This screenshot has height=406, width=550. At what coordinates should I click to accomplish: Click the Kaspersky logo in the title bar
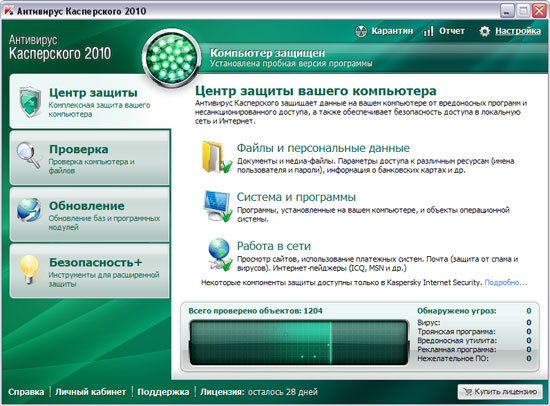coord(9,11)
